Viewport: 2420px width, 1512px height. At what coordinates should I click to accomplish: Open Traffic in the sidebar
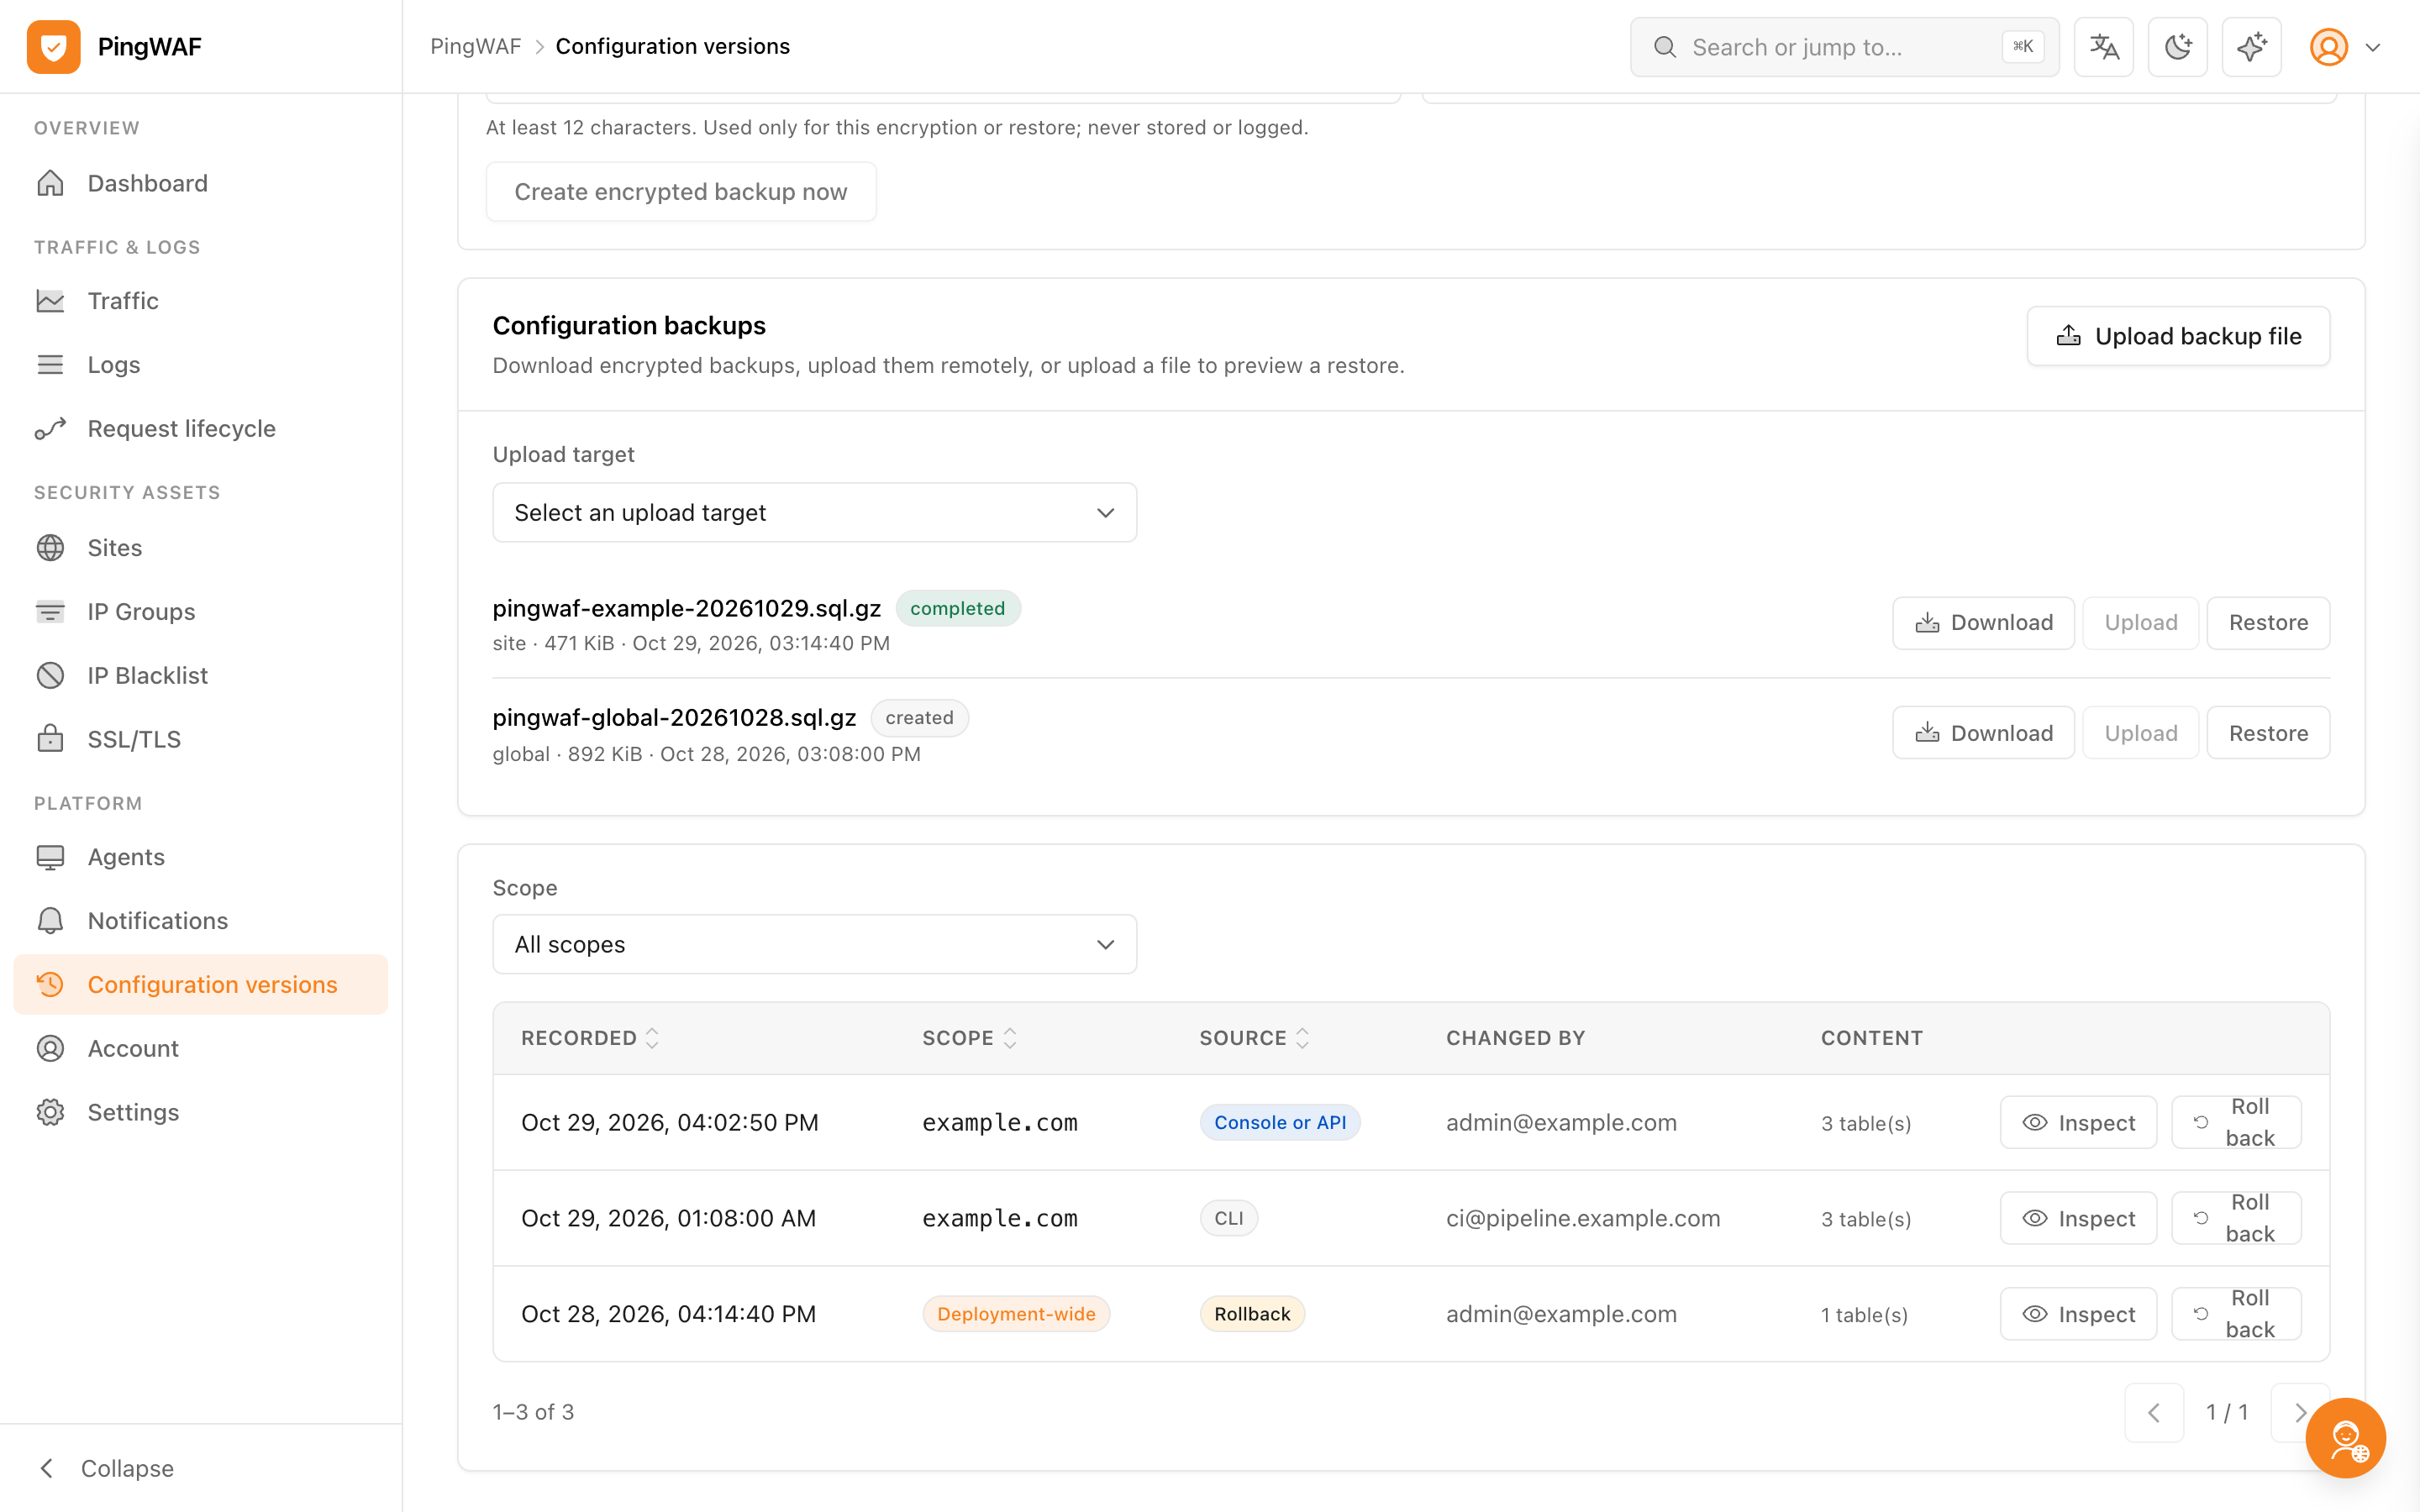[201, 301]
